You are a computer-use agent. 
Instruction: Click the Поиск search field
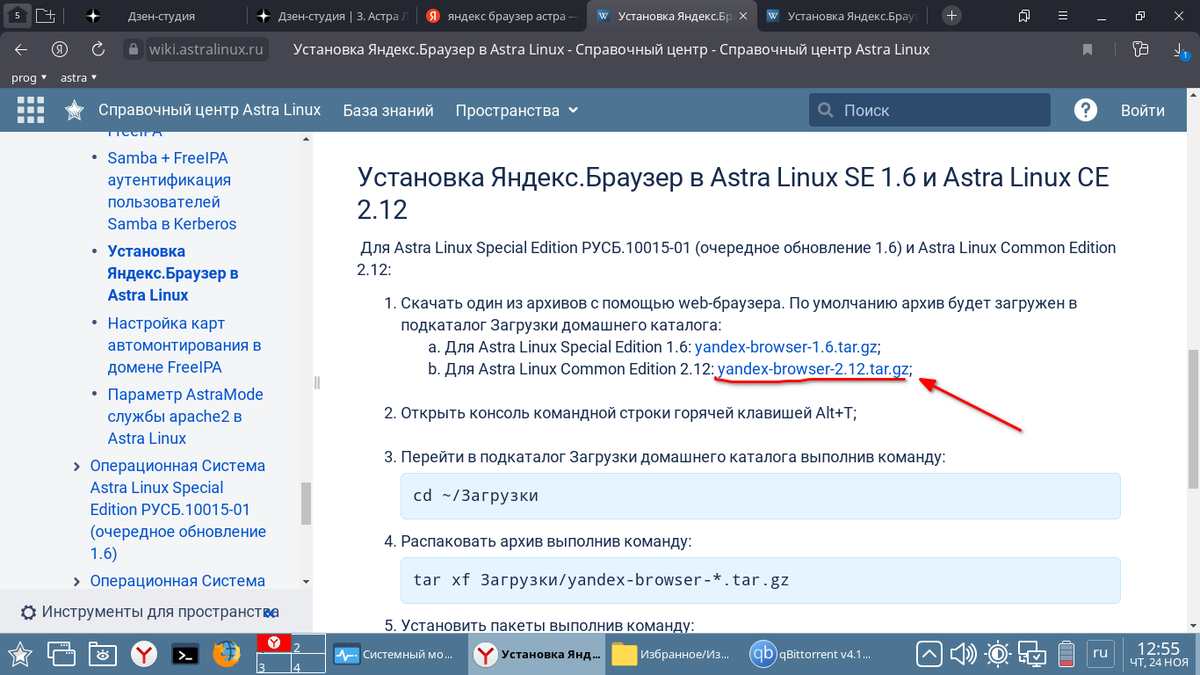coord(930,110)
